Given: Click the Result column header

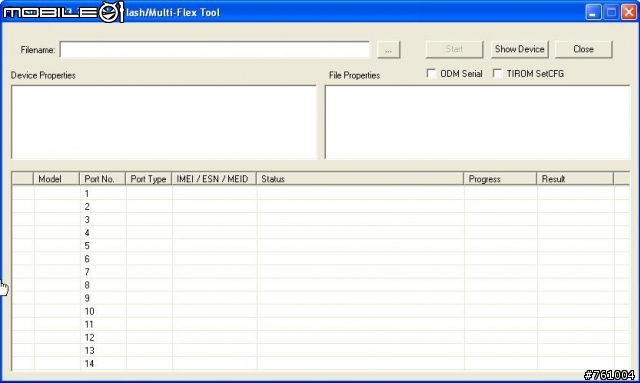Looking at the screenshot, I should [x=575, y=179].
